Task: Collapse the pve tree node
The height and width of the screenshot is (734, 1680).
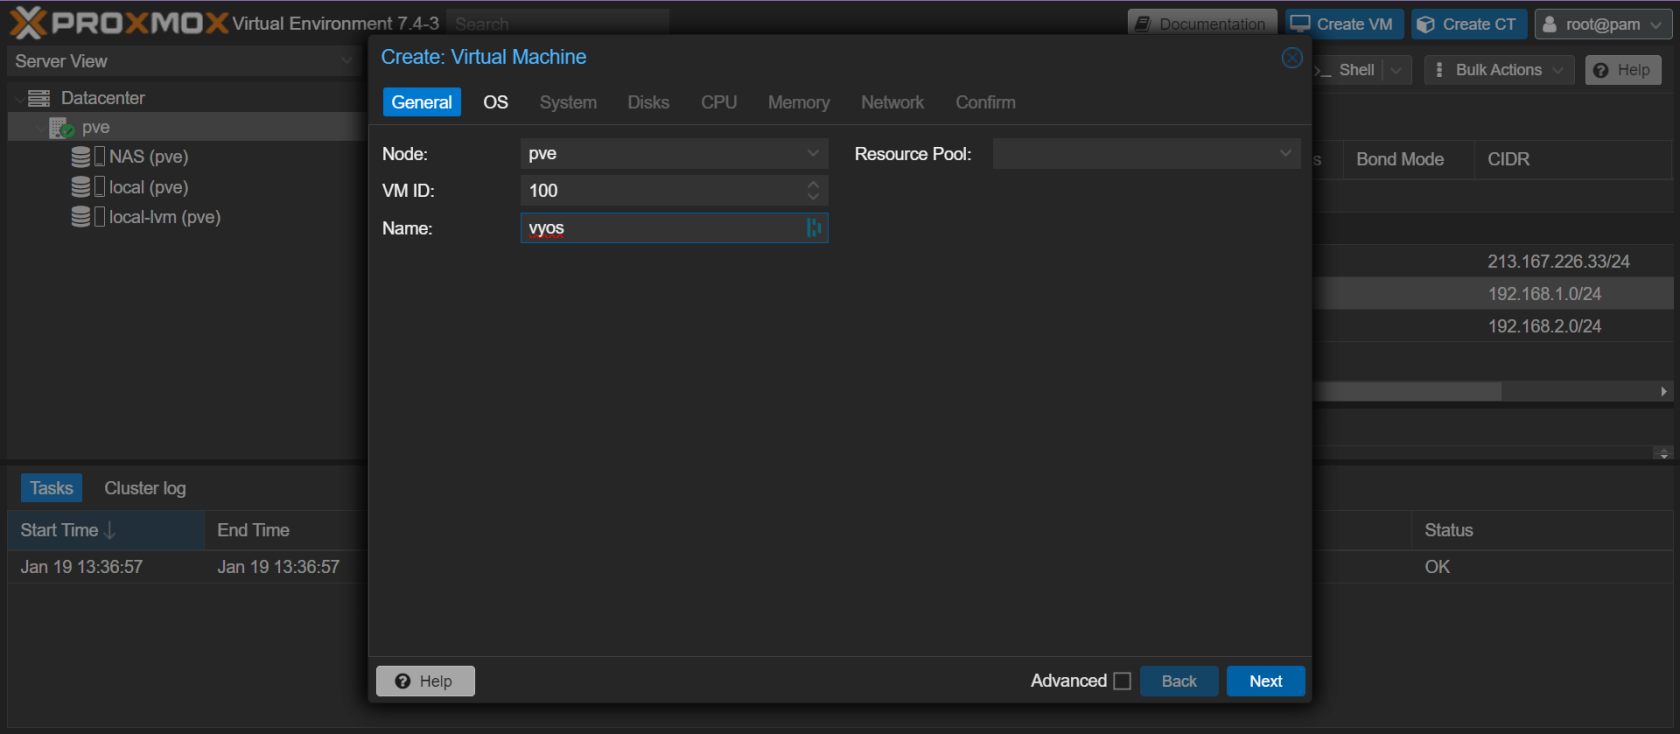Action: [41, 128]
